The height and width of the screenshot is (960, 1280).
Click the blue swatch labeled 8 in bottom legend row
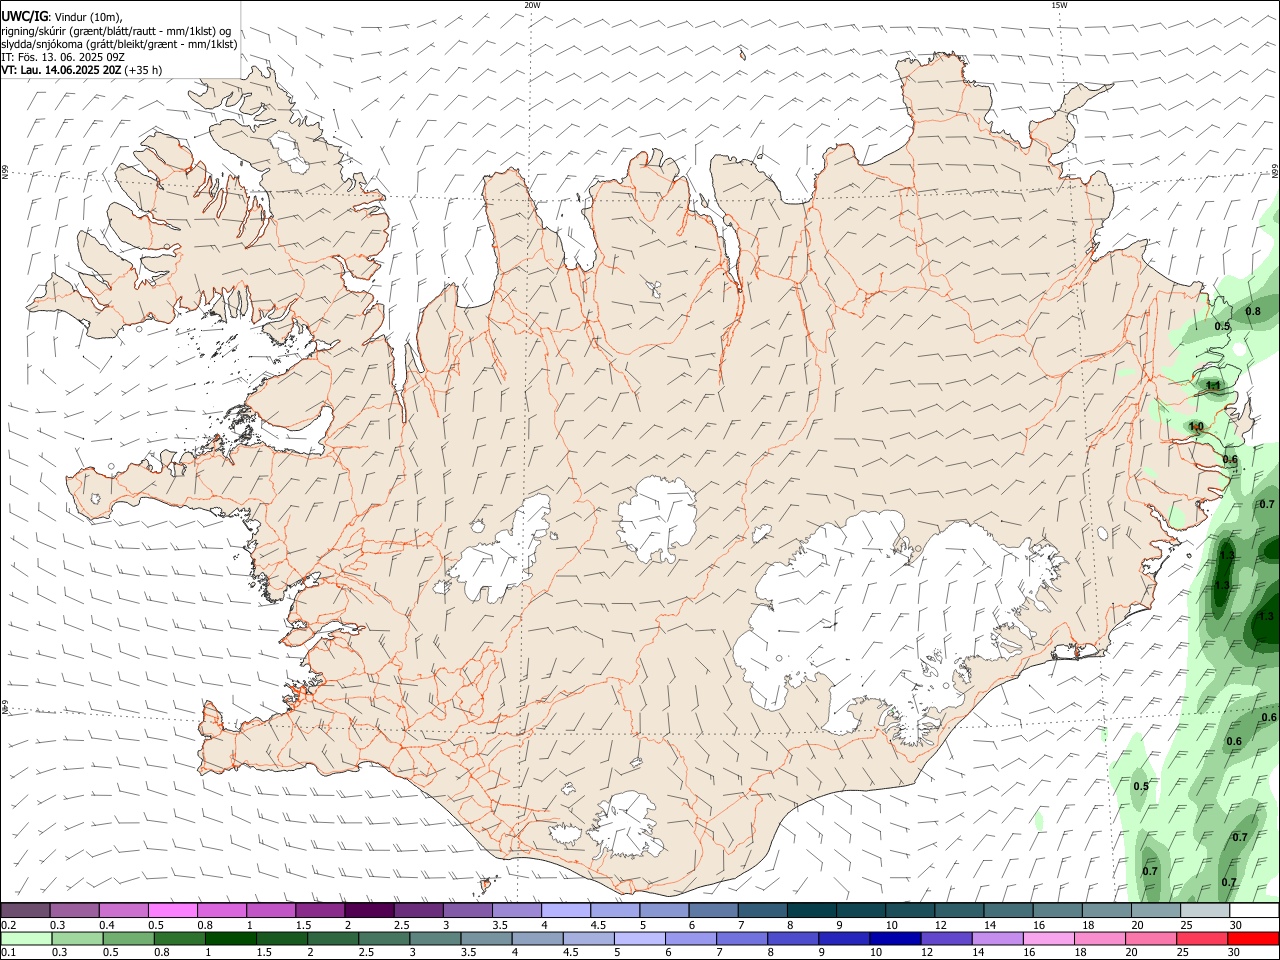point(792,939)
